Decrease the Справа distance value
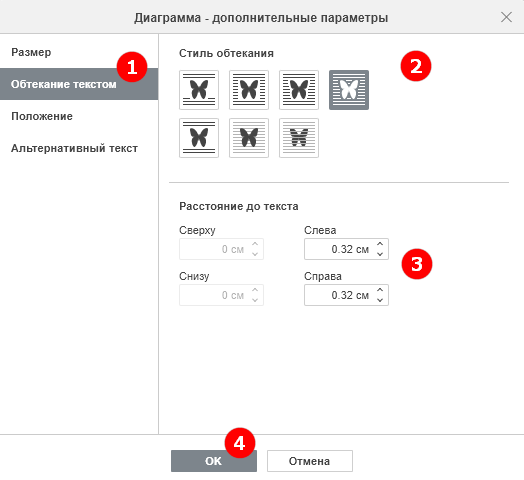This screenshot has width=524, height=480. tap(380, 300)
